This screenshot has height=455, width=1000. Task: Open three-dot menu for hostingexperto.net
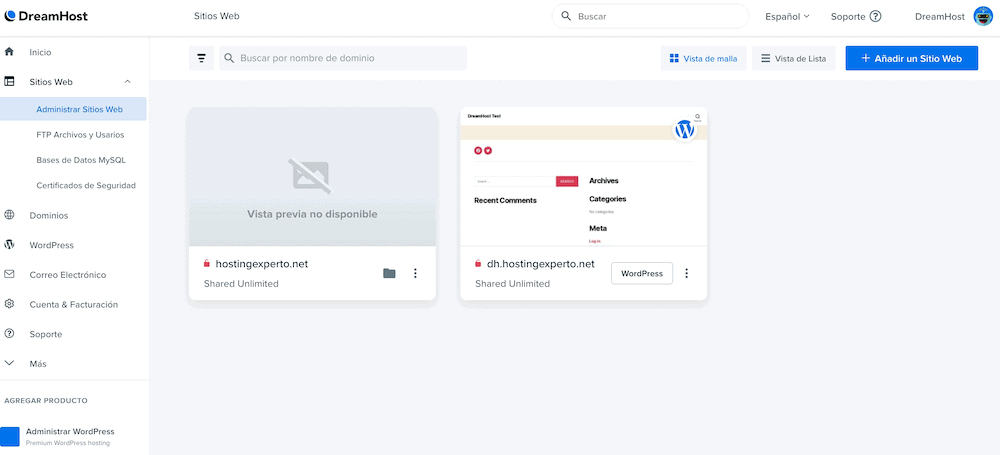click(x=415, y=273)
